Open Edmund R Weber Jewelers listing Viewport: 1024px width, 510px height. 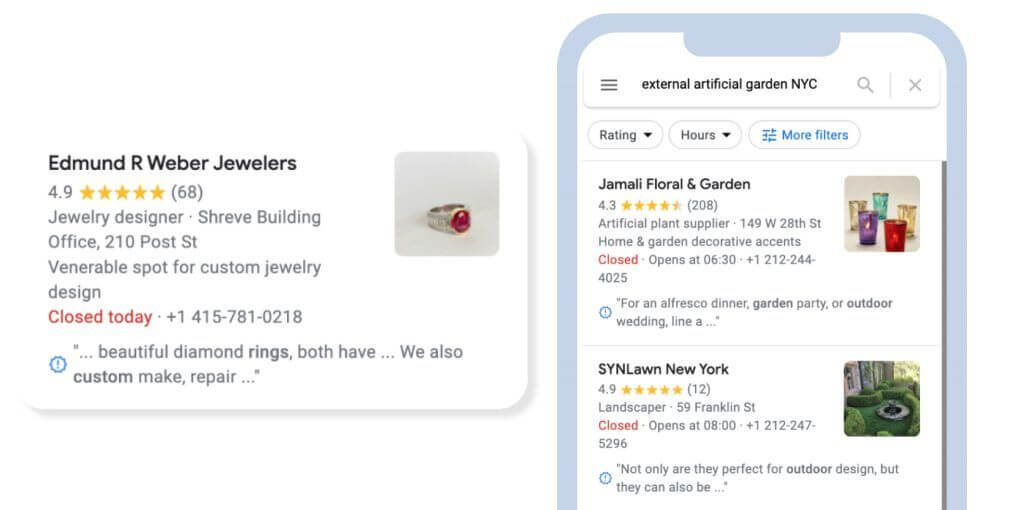[x=172, y=163]
